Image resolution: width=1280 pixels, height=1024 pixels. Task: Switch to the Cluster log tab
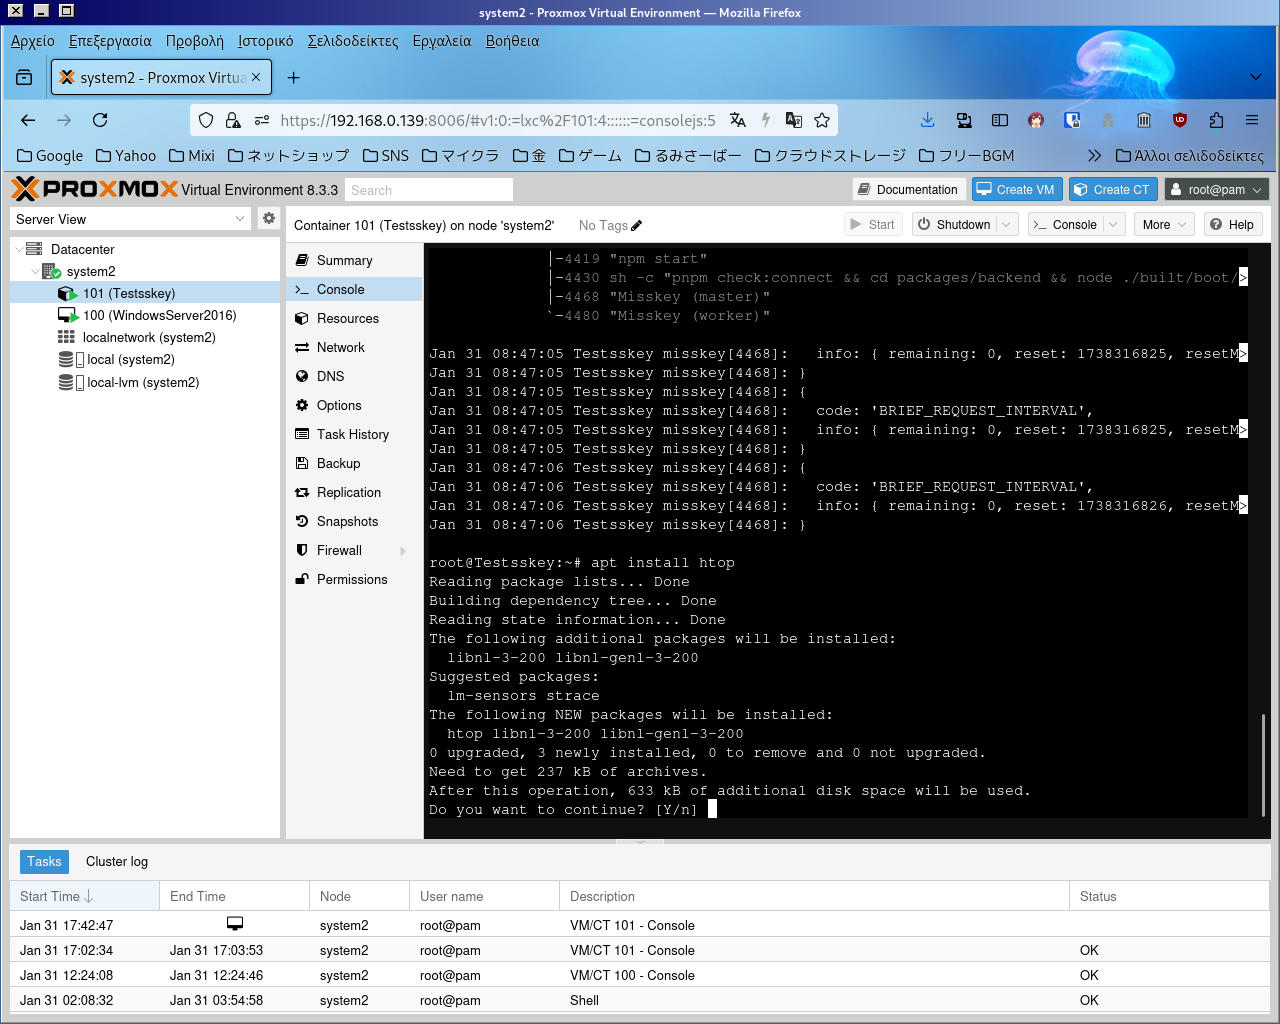point(117,861)
